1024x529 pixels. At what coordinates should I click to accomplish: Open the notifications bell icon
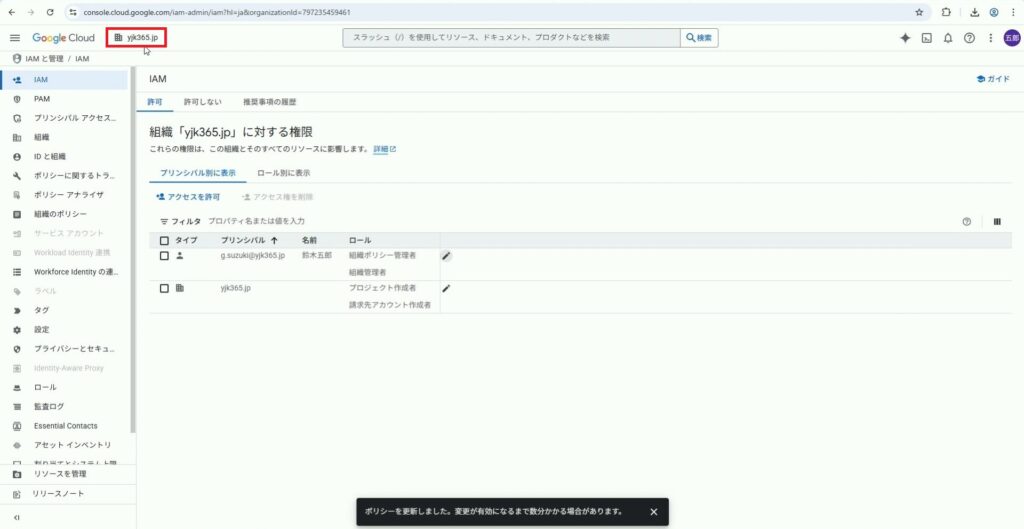pos(948,38)
